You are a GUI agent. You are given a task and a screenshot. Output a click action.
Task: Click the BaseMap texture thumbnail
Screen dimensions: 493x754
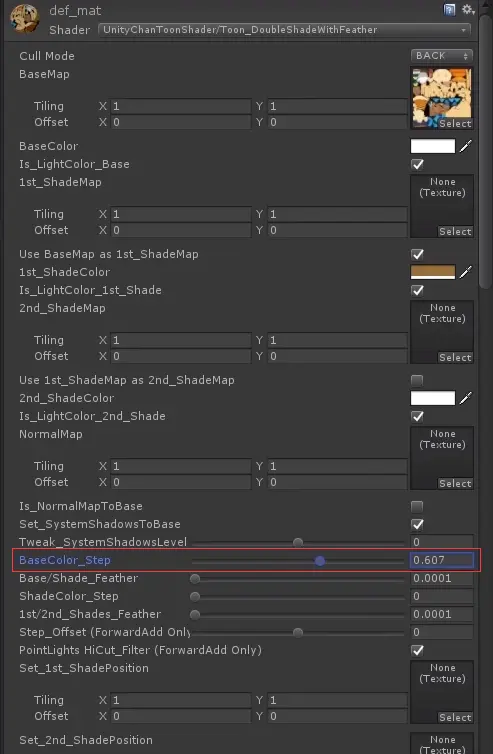[x=442, y=98]
